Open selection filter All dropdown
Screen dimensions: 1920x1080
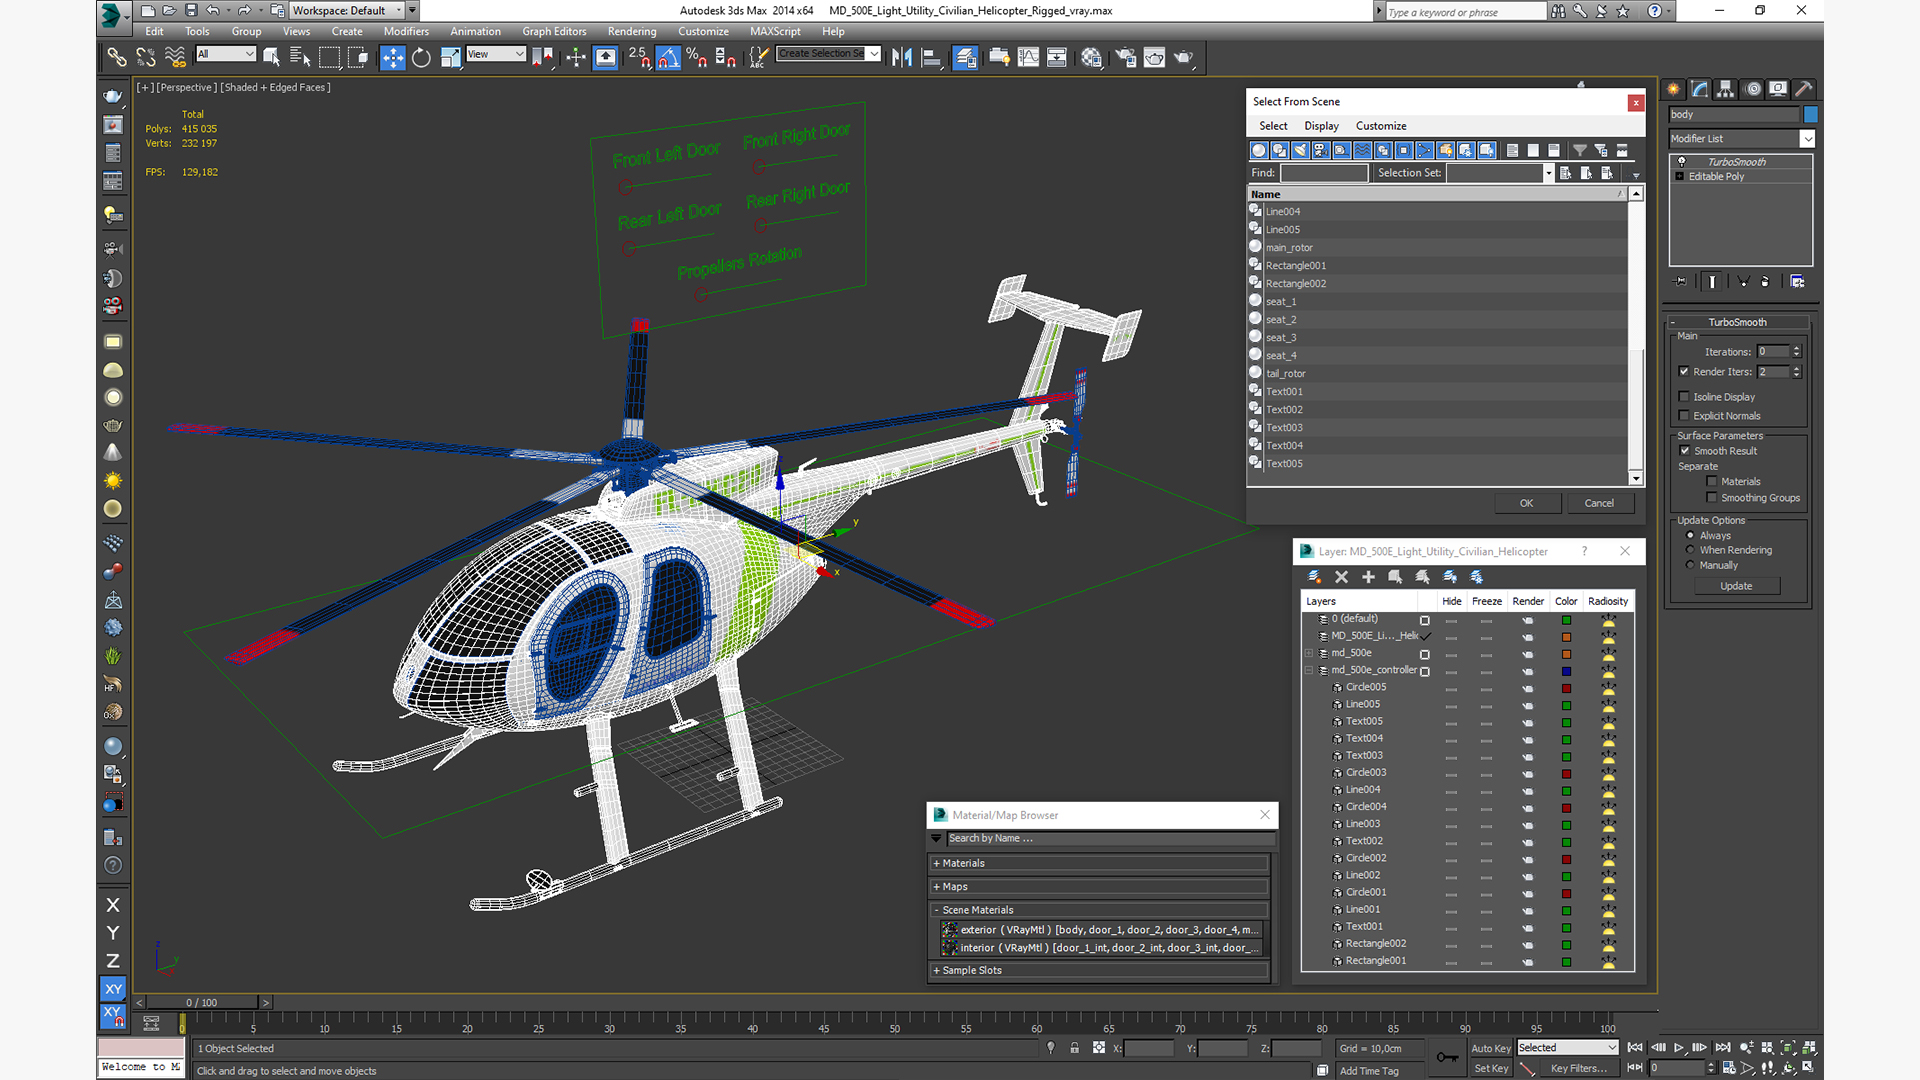click(x=226, y=54)
